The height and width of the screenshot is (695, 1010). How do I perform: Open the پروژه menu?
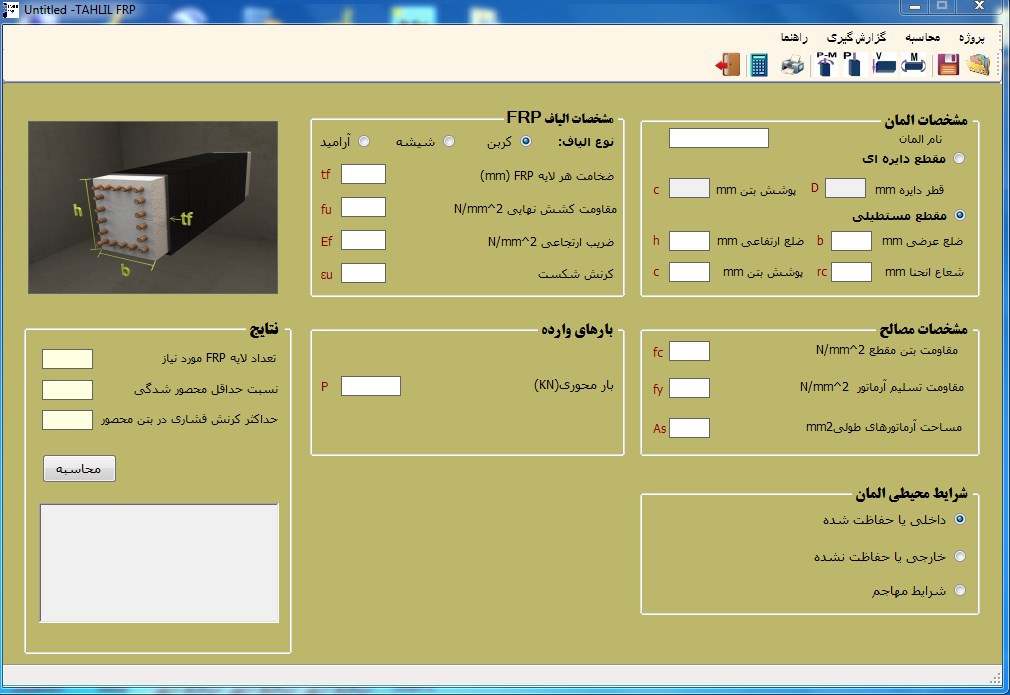(972, 37)
